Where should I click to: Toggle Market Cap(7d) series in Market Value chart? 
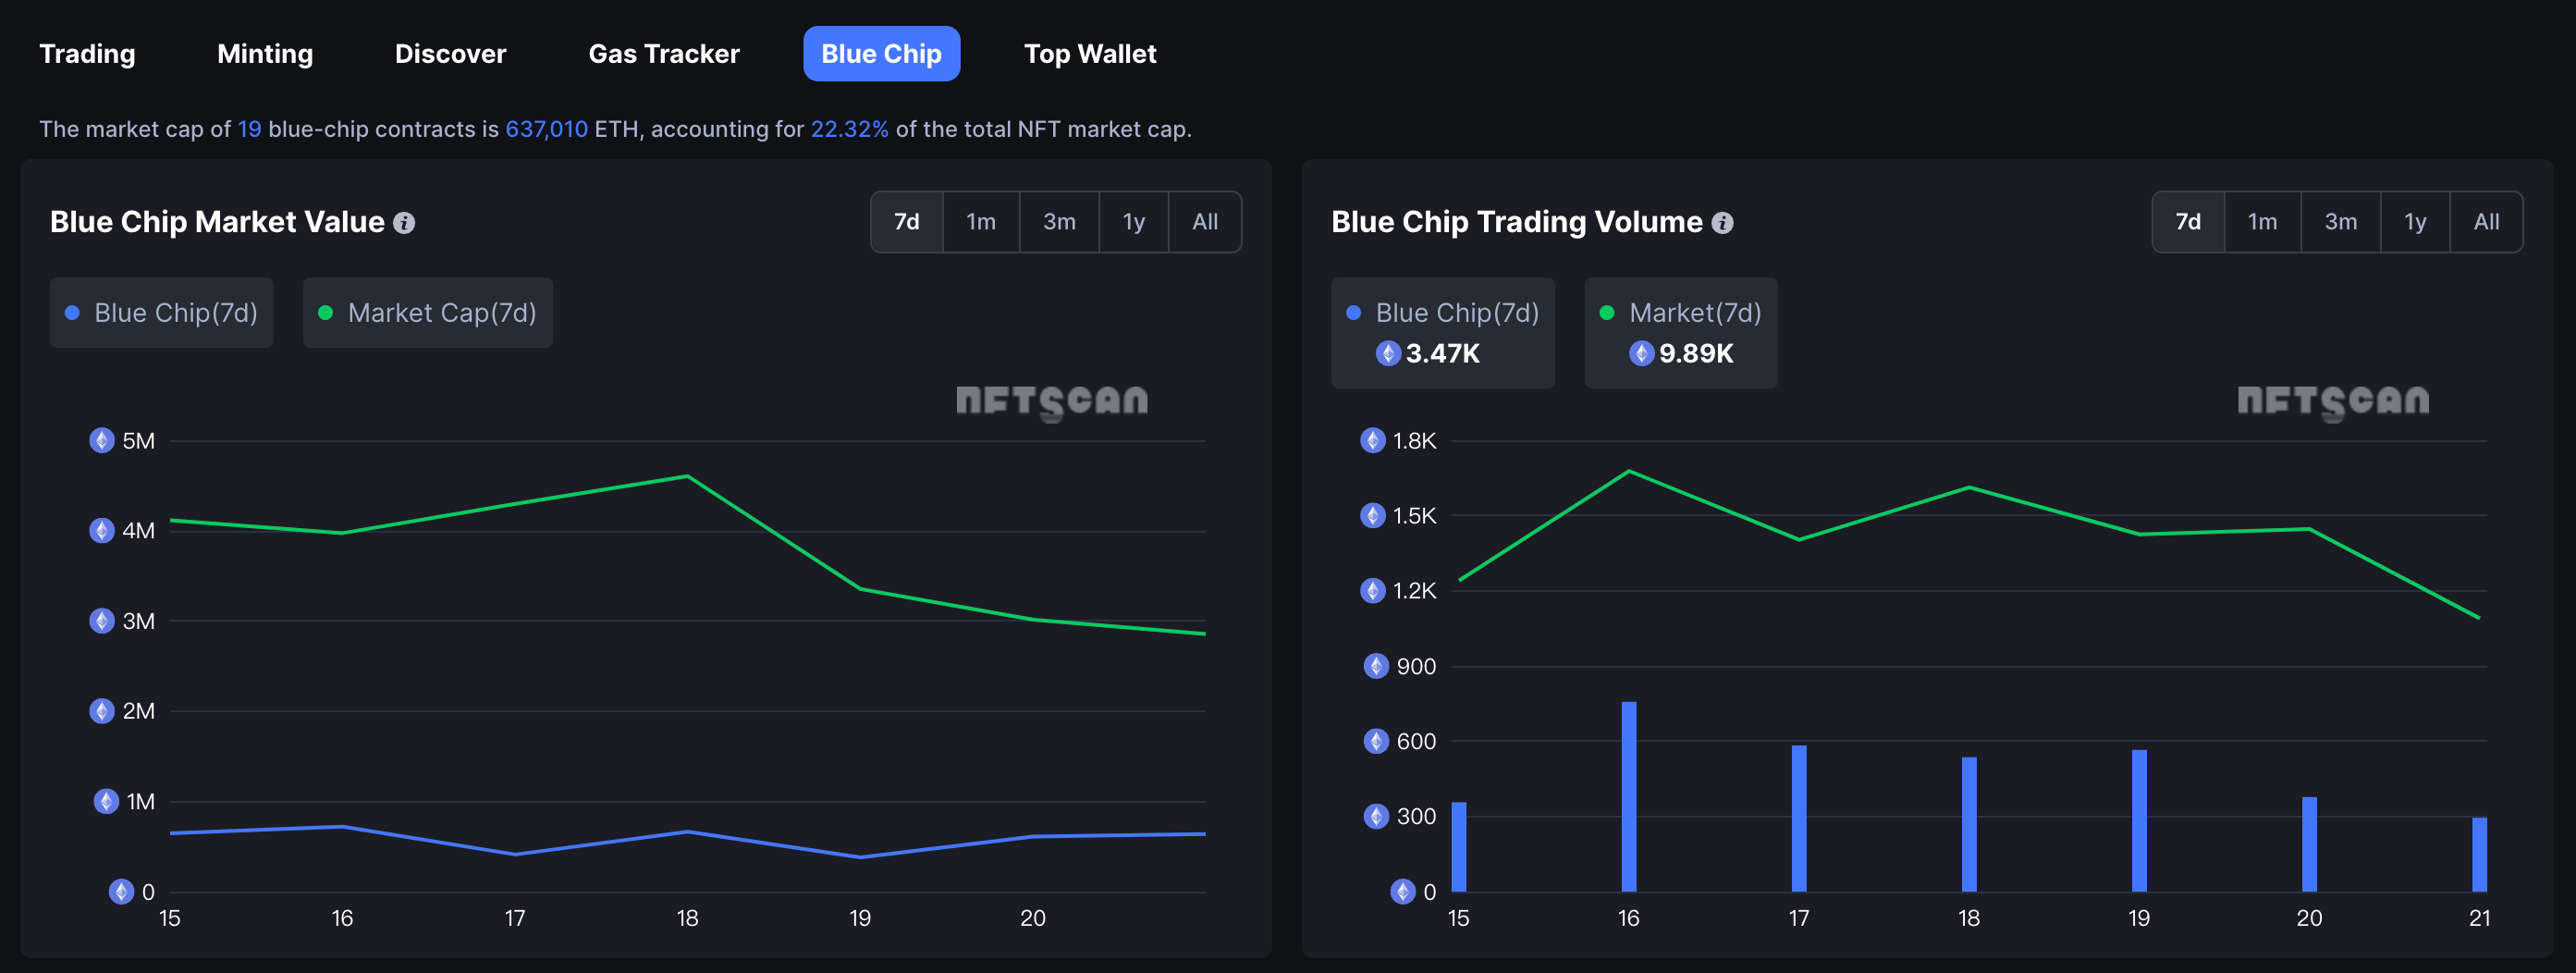coord(427,313)
